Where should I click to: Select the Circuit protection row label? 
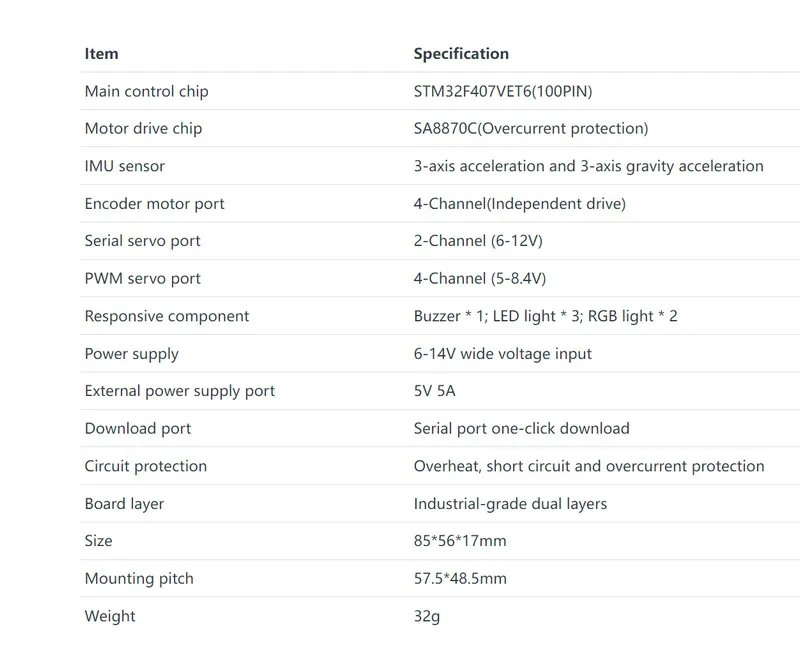pyautogui.click(x=145, y=466)
